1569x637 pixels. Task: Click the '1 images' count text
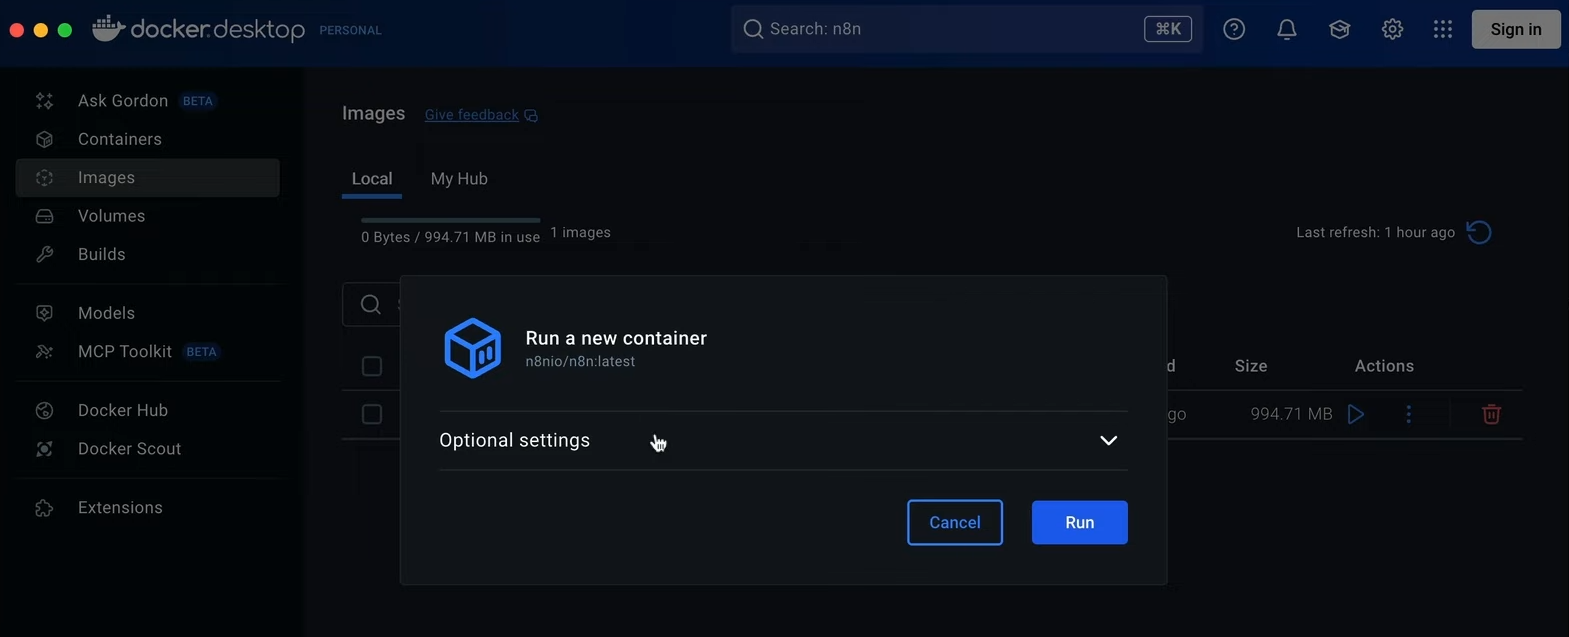tap(580, 232)
